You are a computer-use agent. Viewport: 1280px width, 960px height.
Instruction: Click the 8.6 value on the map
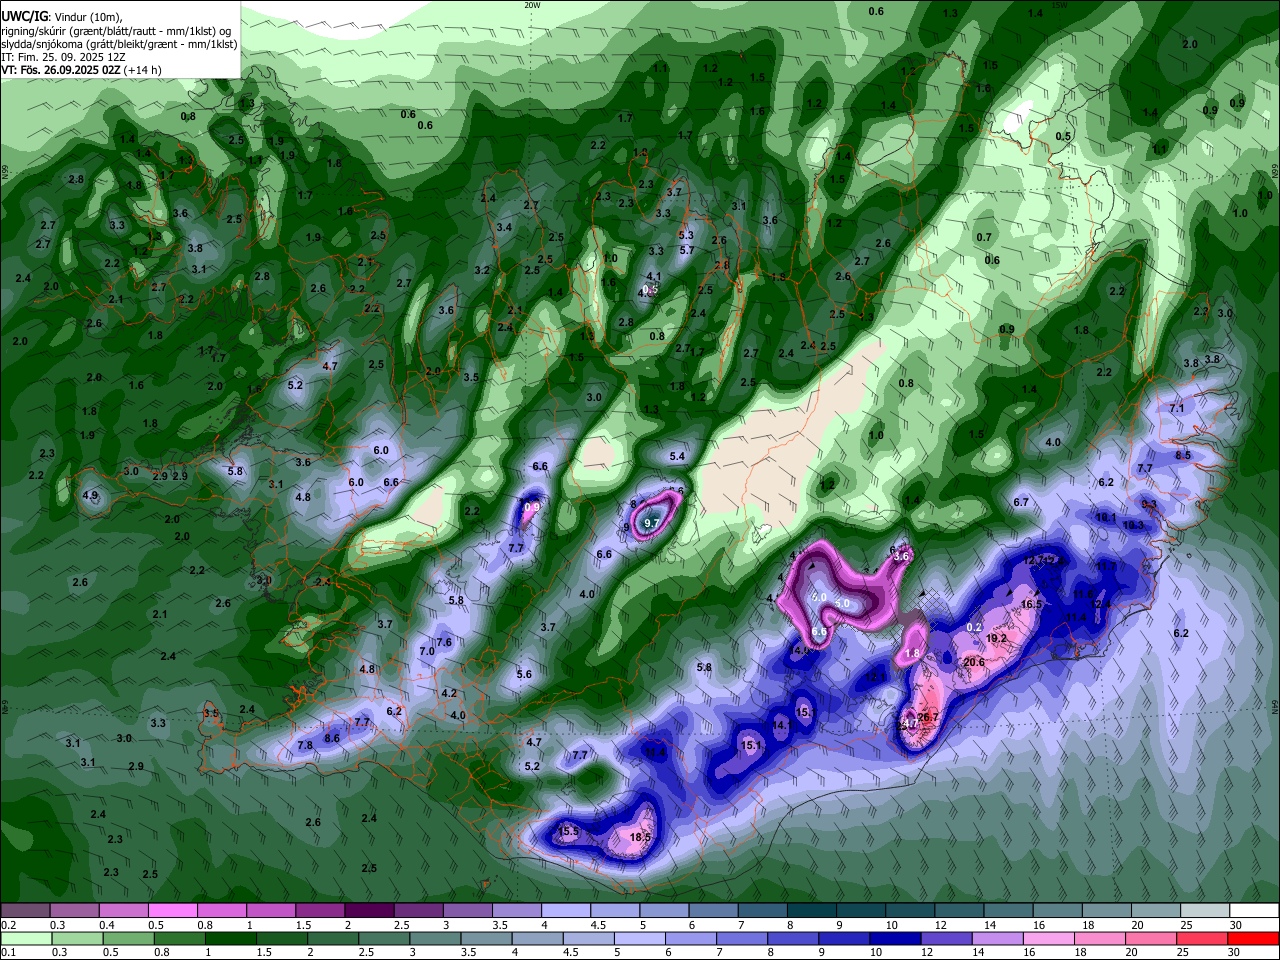click(x=333, y=738)
